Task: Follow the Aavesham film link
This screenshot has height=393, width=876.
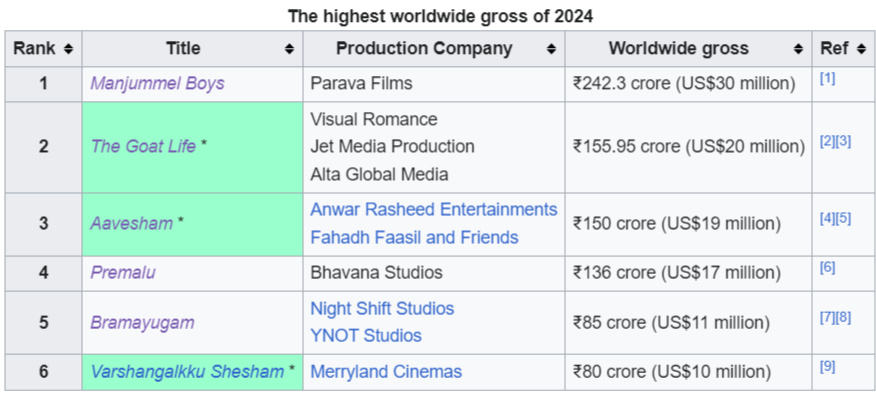Action: coord(131,224)
